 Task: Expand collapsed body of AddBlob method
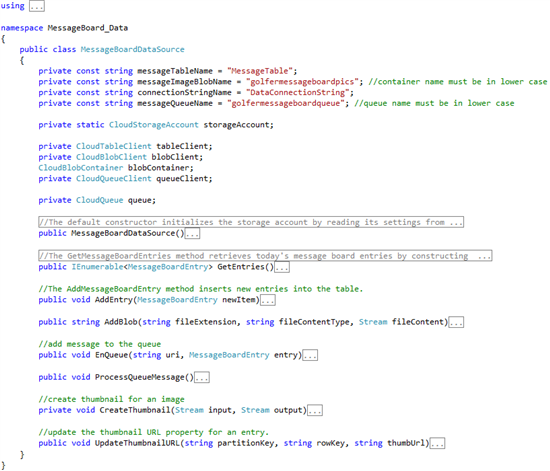click(x=456, y=322)
